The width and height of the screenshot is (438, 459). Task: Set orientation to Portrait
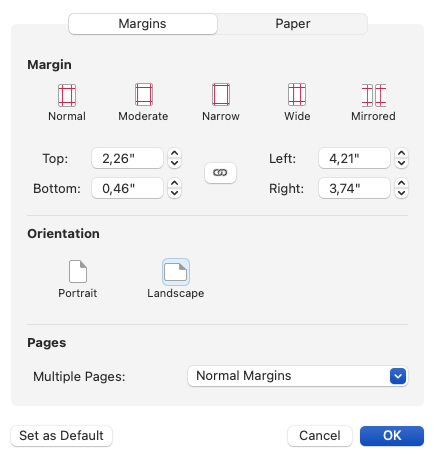[78, 271]
